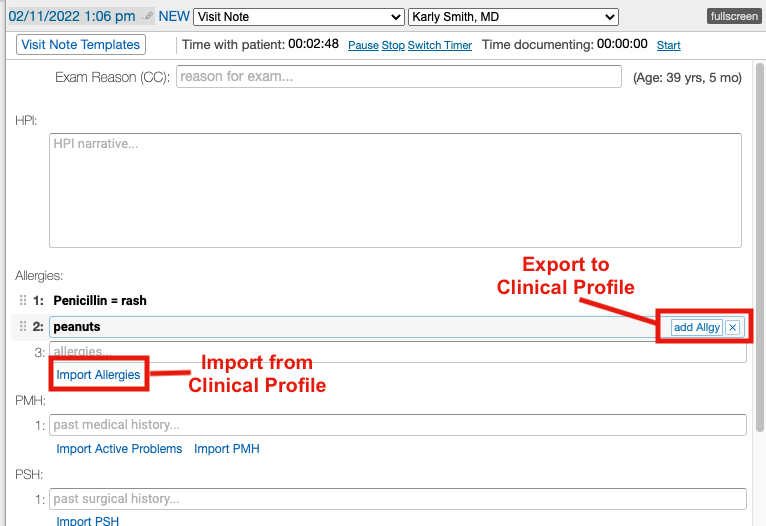
Task: Click the Exam Reason input field
Action: click(x=399, y=77)
